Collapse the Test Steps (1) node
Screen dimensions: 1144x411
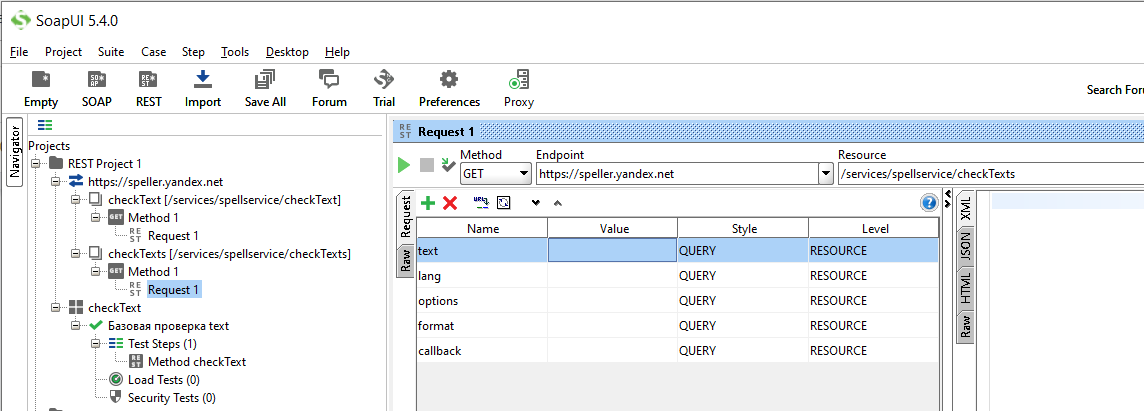(x=94, y=343)
